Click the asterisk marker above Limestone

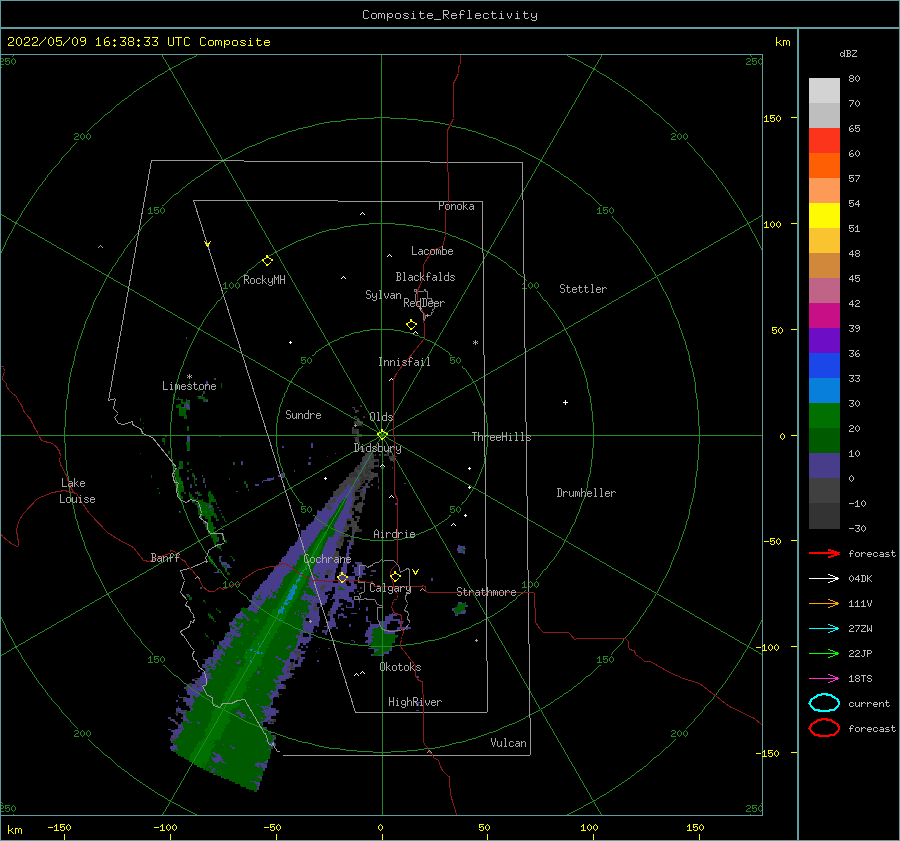tap(189, 377)
